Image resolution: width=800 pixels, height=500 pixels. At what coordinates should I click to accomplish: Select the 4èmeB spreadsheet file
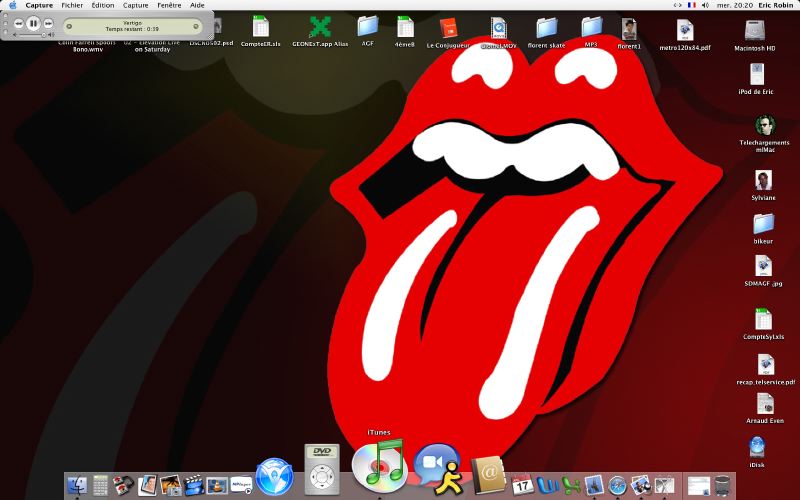(405, 32)
